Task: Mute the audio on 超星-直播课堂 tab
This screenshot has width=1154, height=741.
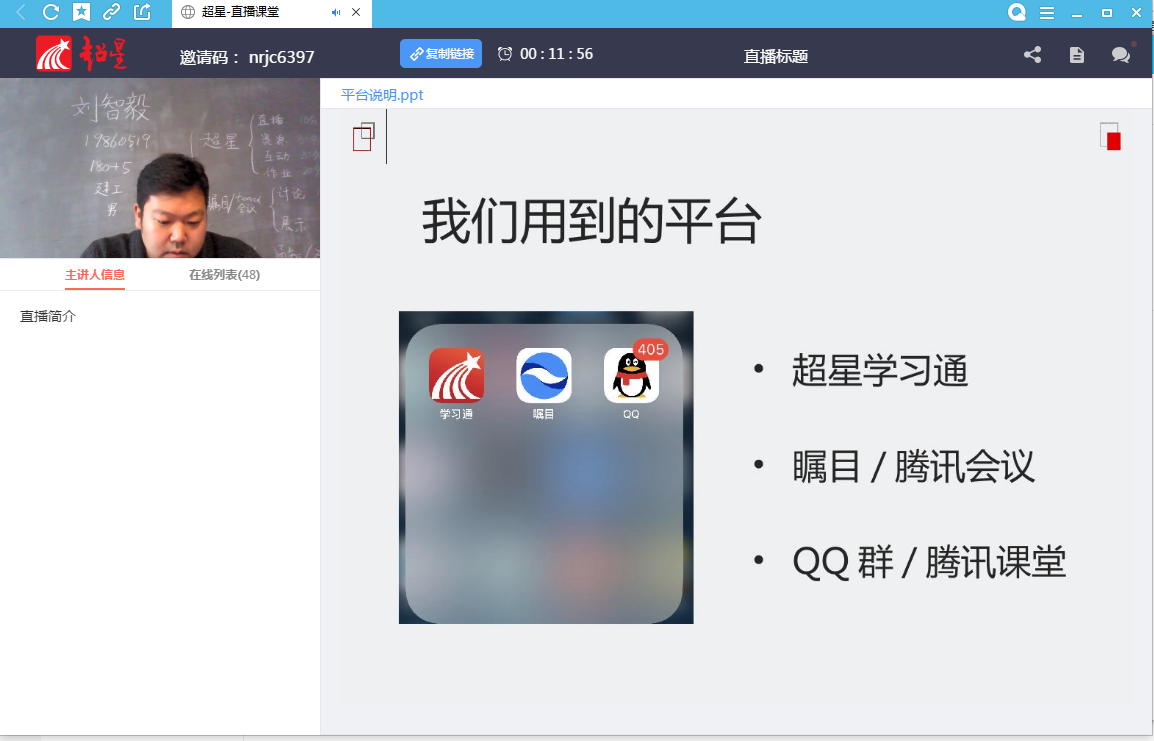Action: 336,13
